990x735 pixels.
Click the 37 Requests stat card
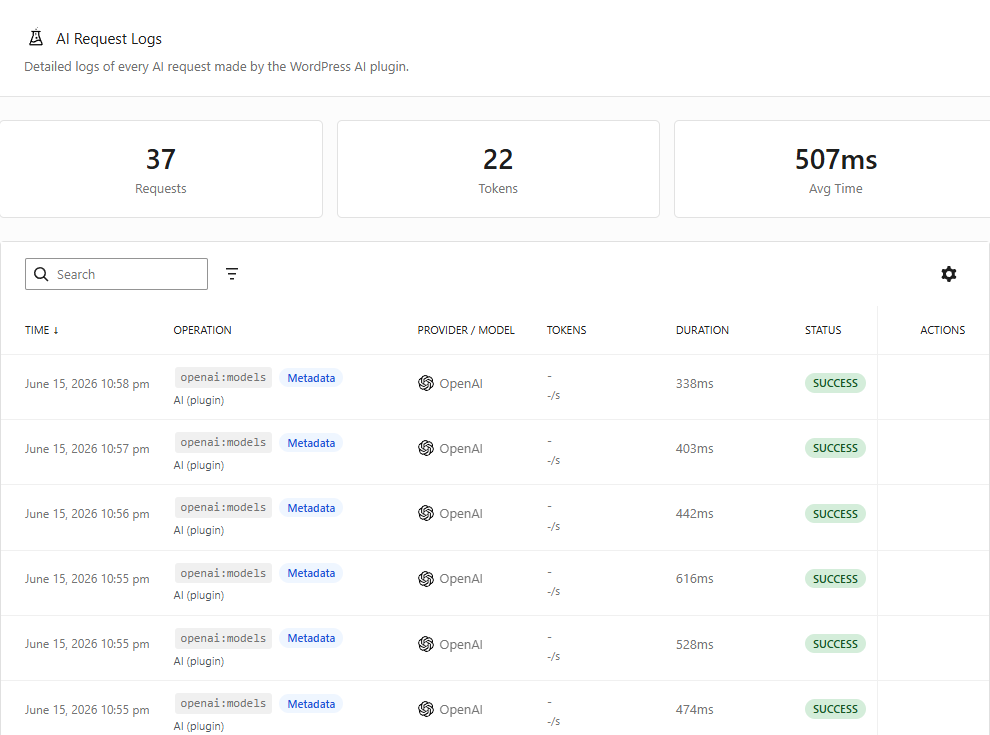click(160, 169)
